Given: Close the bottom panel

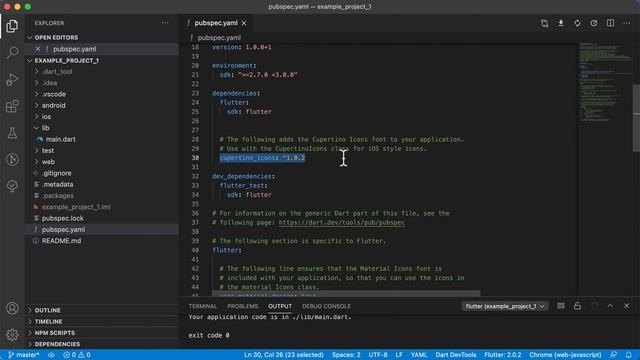Looking at the screenshot, I should tap(627, 306).
